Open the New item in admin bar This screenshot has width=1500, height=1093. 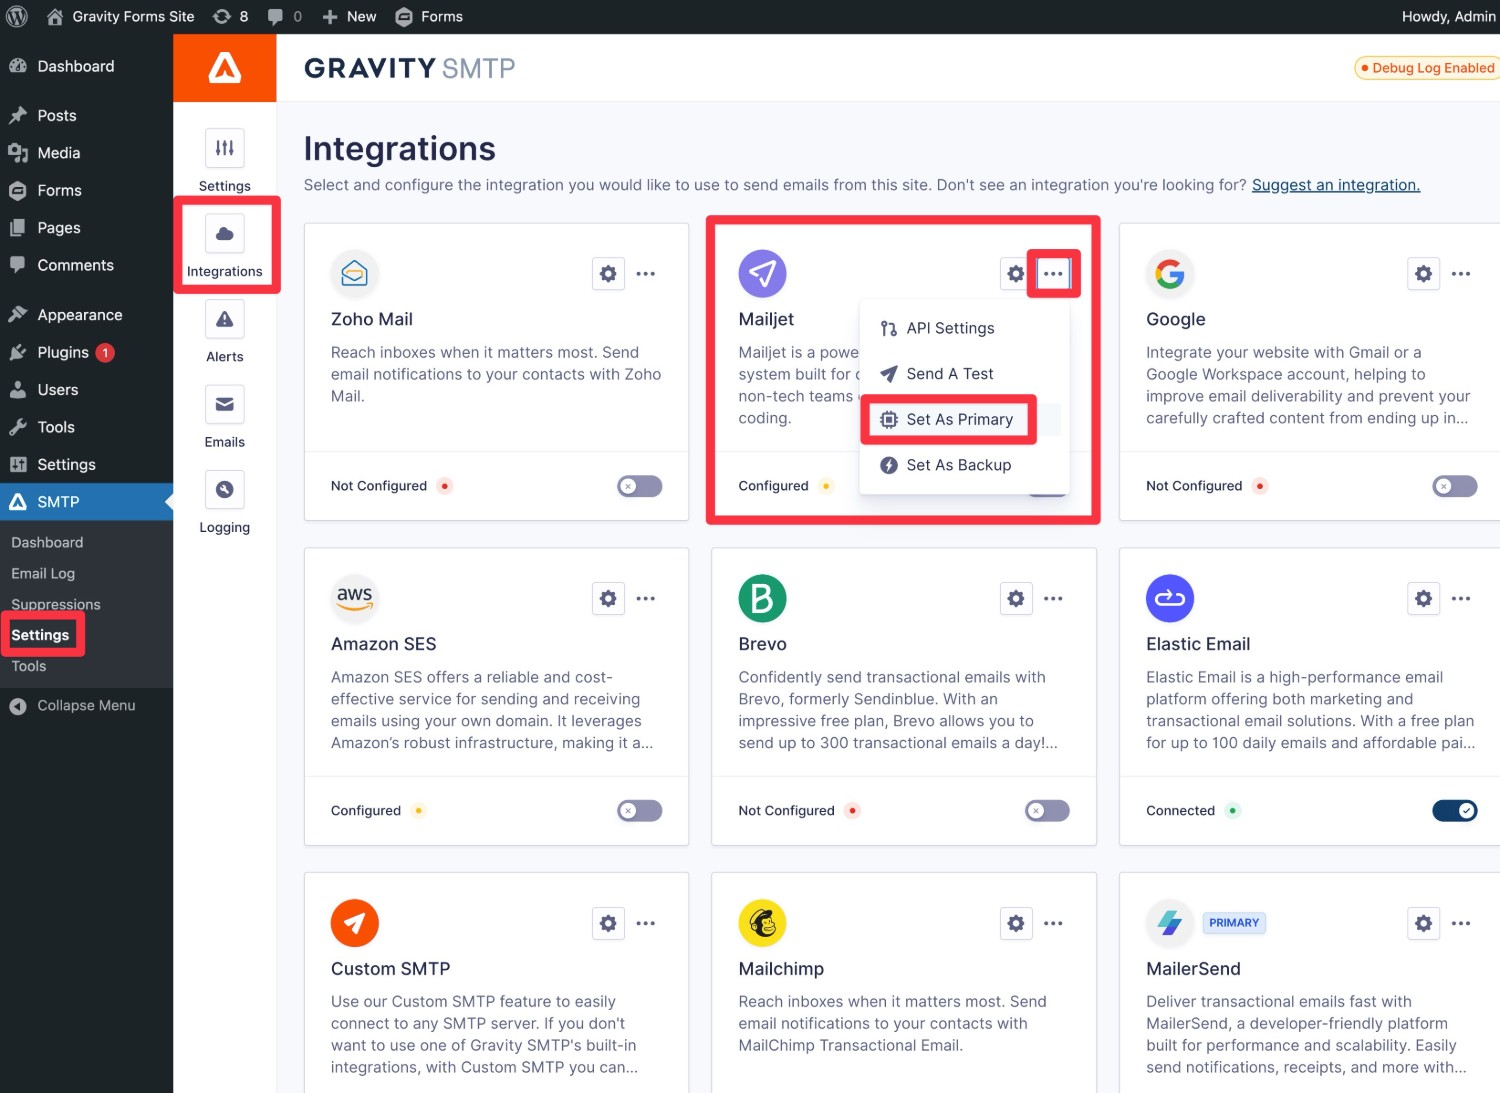pyautogui.click(x=349, y=16)
